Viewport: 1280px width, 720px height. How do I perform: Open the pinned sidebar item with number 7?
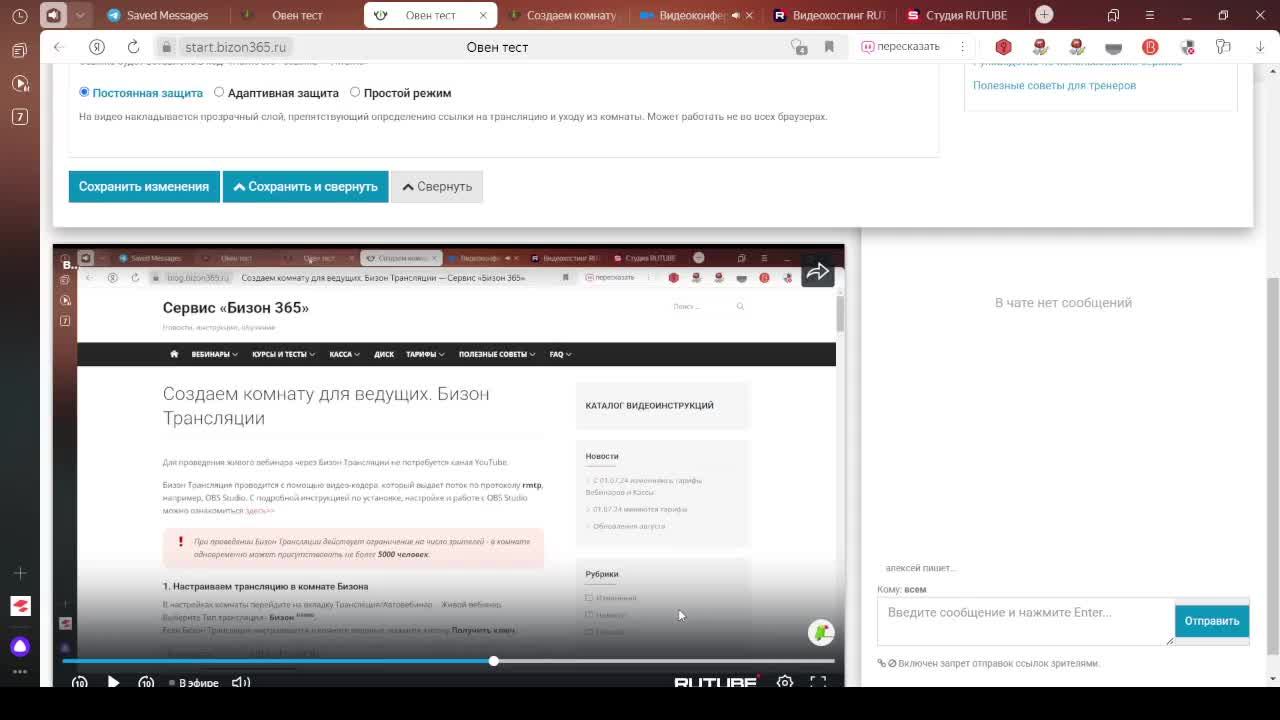coord(20,117)
